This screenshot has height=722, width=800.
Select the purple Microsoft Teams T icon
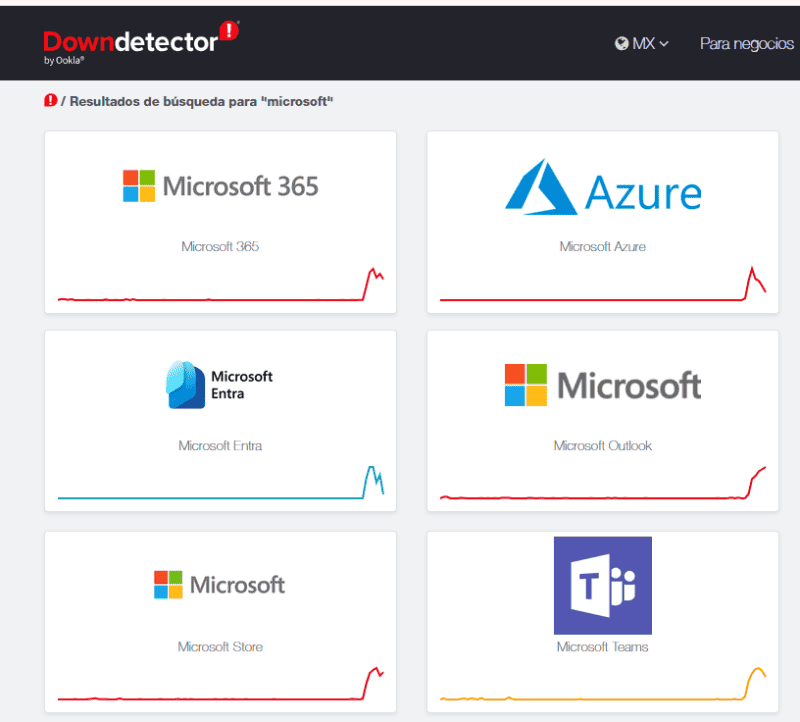[x=602, y=588]
